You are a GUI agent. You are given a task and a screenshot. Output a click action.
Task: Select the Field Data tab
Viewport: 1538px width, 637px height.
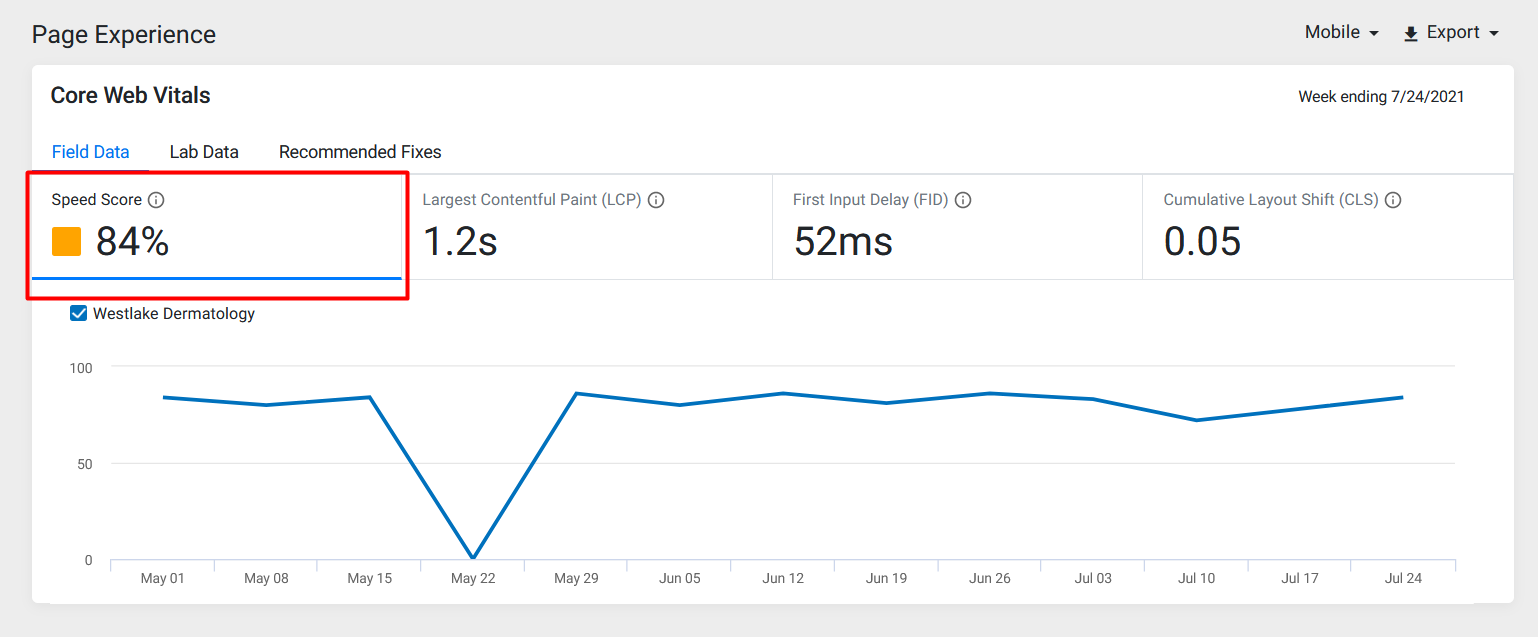(x=91, y=152)
